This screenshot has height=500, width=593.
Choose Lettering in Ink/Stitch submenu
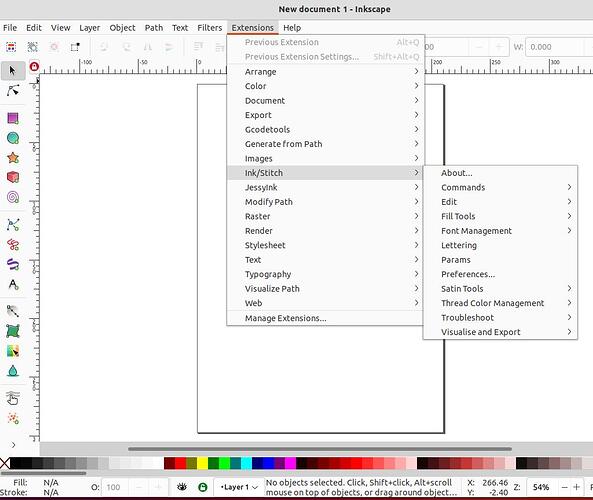click(x=500, y=245)
